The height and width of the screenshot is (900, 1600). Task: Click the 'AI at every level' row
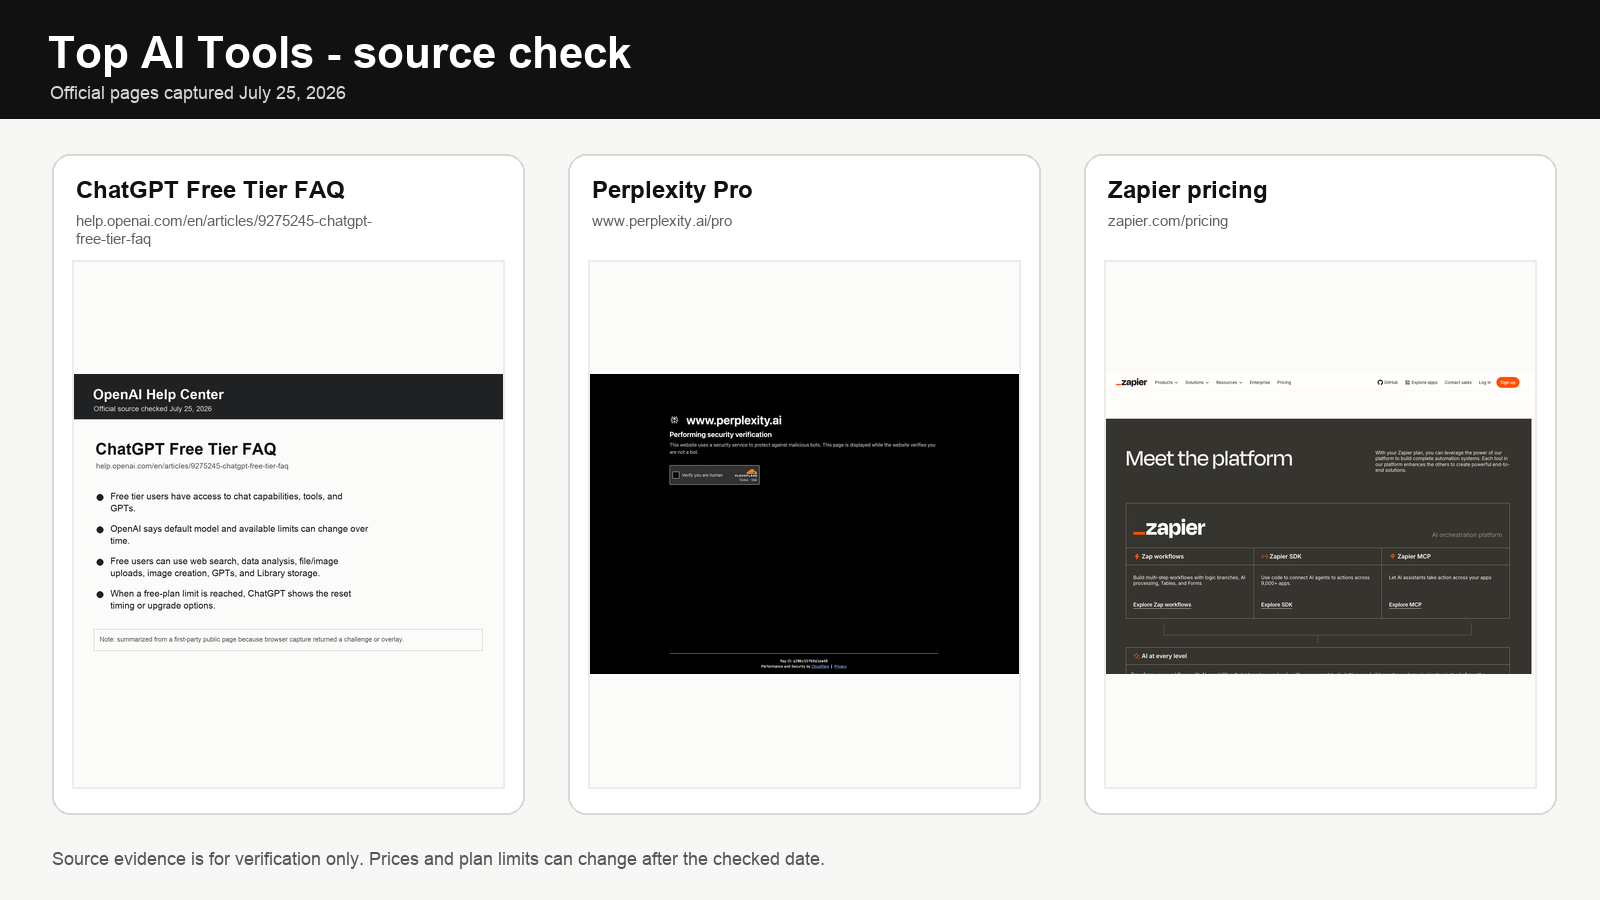(1318, 656)
